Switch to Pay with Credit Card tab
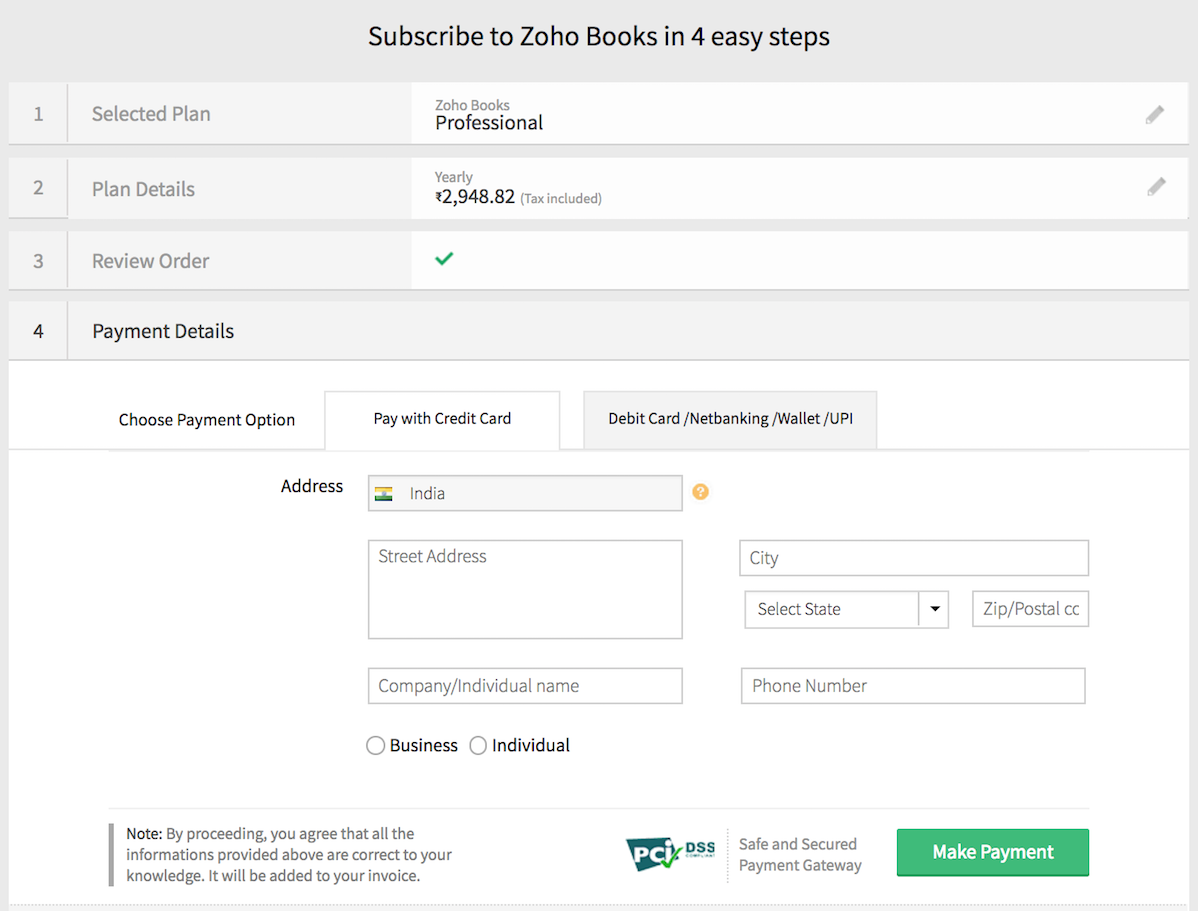The height and width of the screenshot is (911, 1198). (x=442, y=419)
